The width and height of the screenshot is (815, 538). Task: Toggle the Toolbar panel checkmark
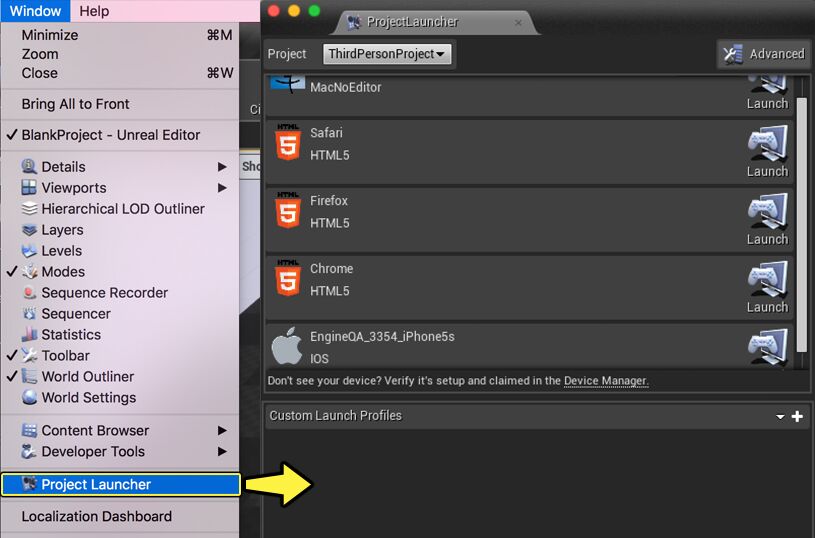(x=12, y=355)
